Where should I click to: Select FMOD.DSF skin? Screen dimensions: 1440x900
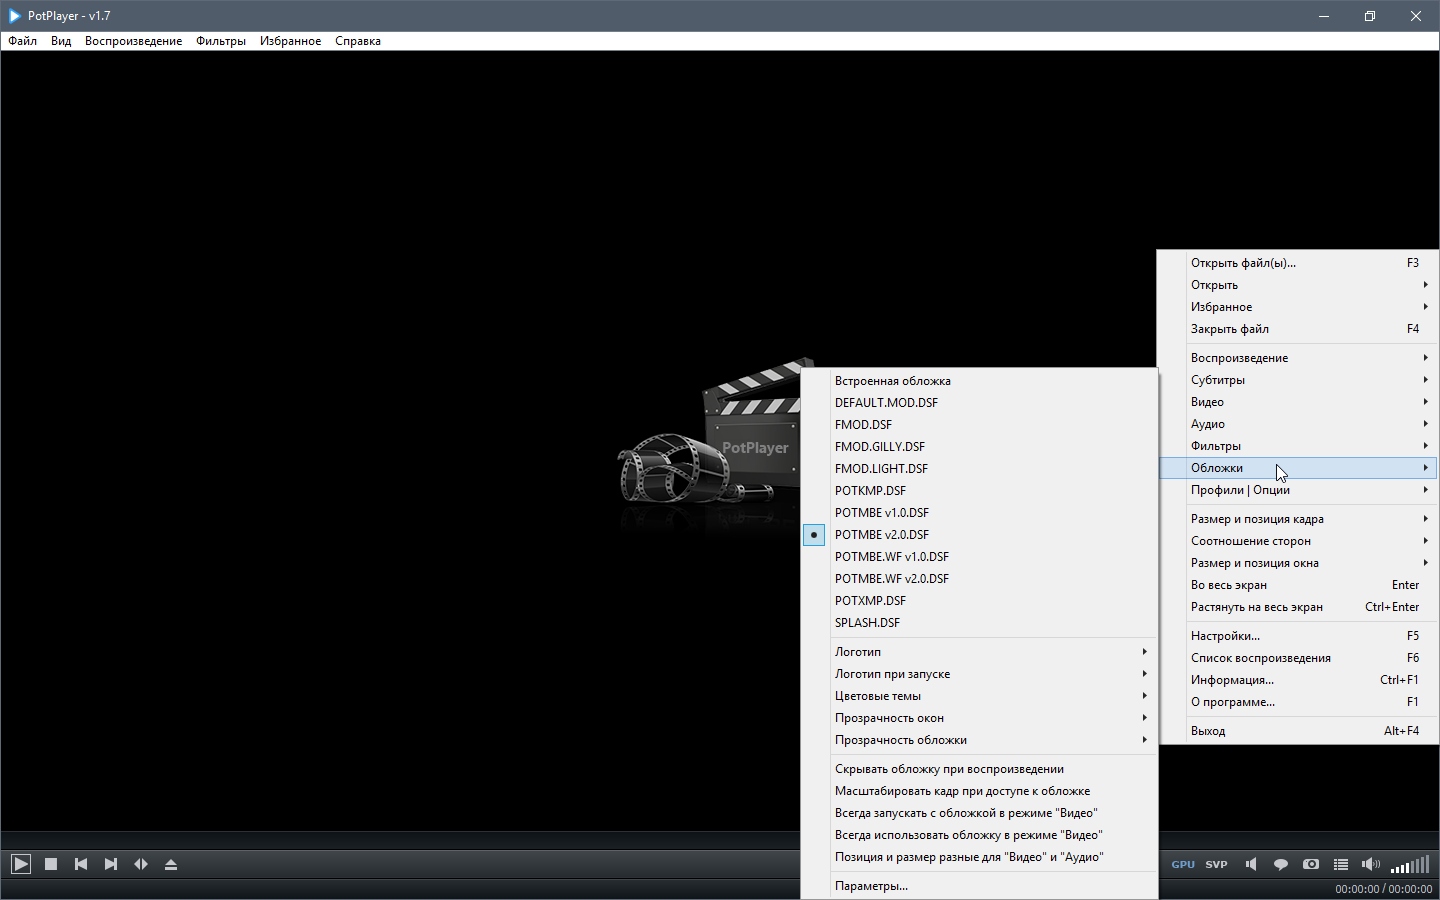click(979, 425)
